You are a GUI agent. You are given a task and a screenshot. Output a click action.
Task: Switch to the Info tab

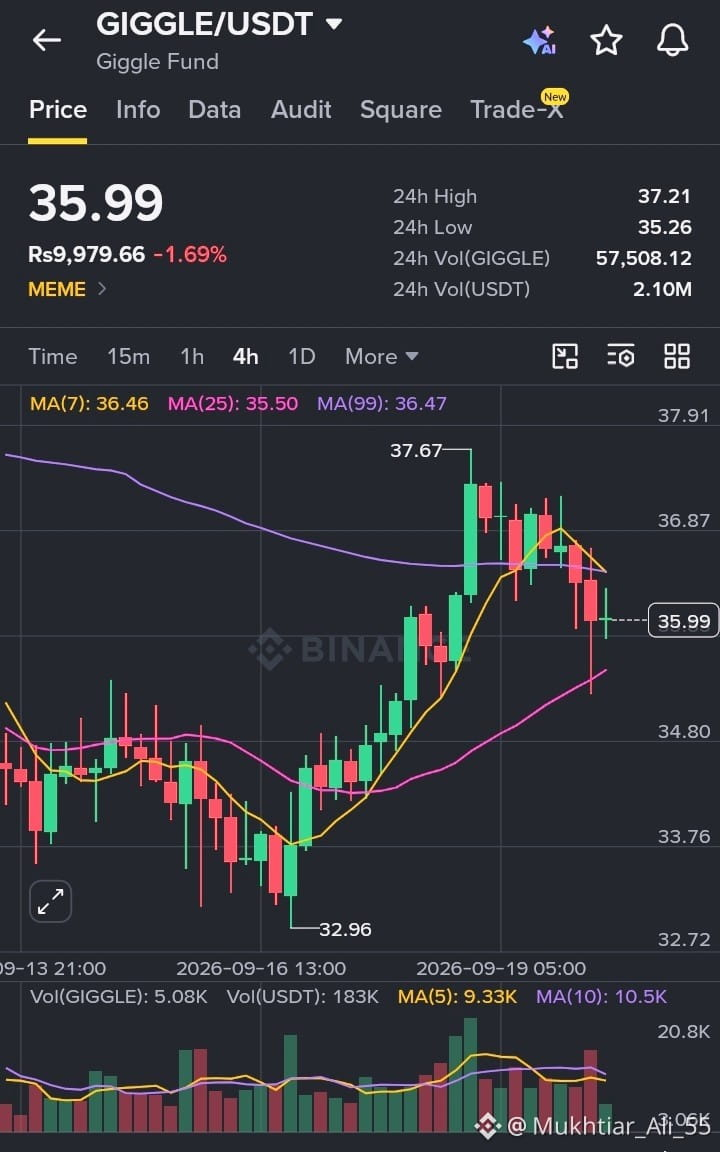(138, 109)
